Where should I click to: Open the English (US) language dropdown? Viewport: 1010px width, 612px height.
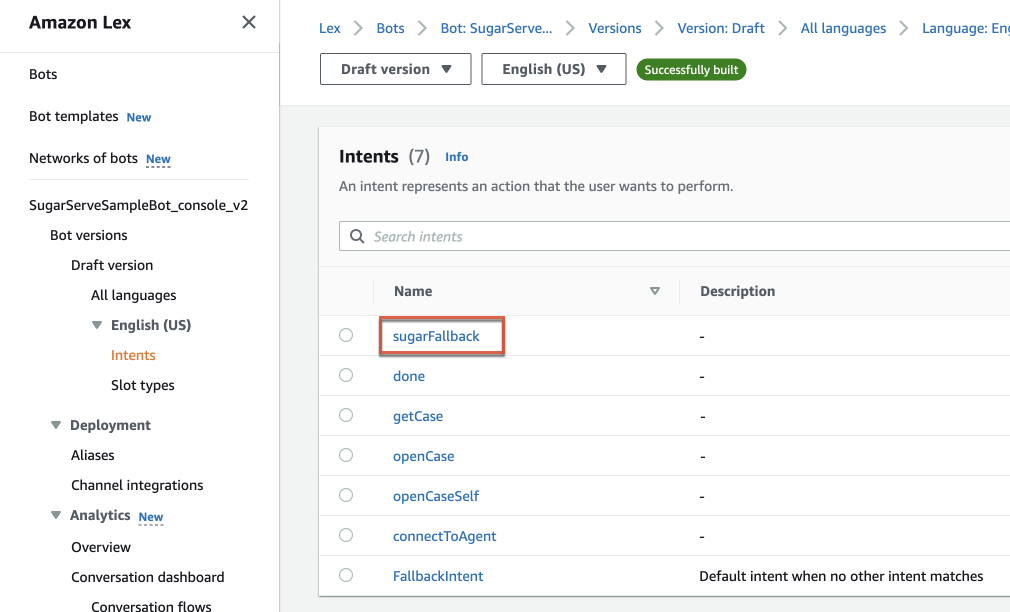coord(555,69)
